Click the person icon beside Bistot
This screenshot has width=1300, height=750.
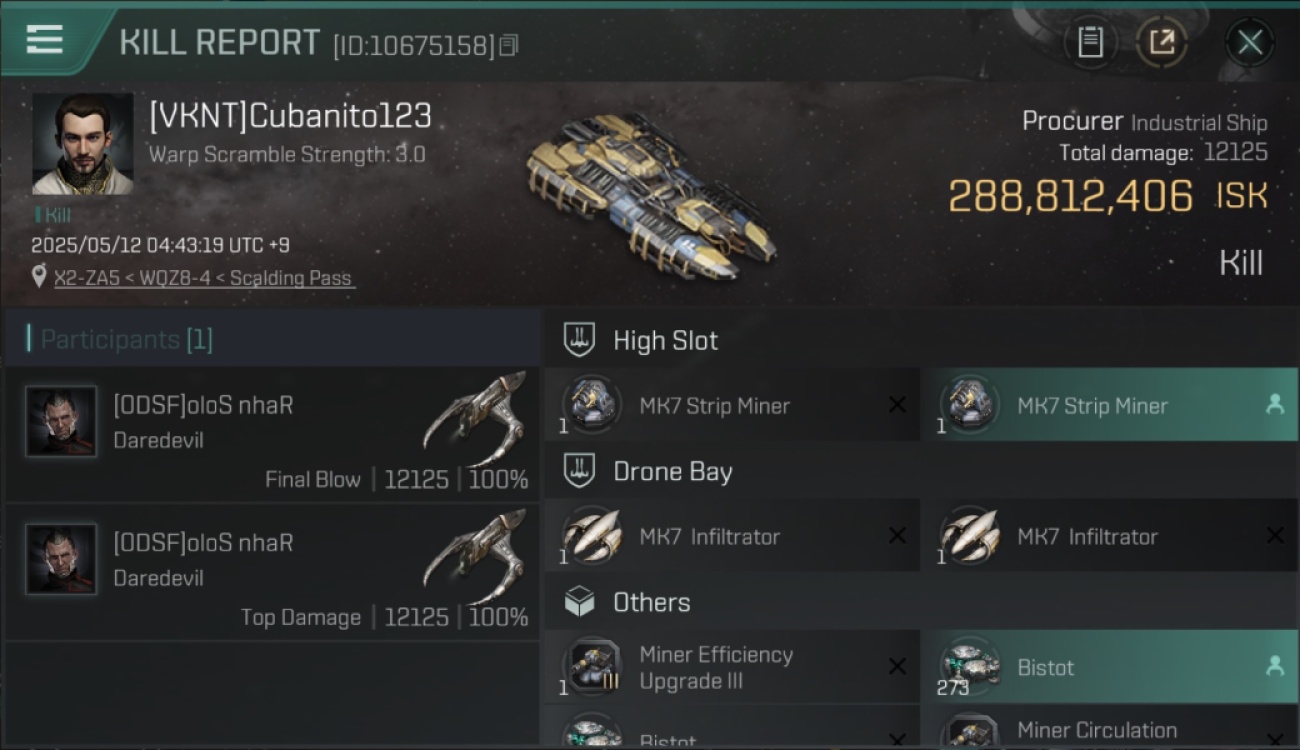[x=1275, y=665]
